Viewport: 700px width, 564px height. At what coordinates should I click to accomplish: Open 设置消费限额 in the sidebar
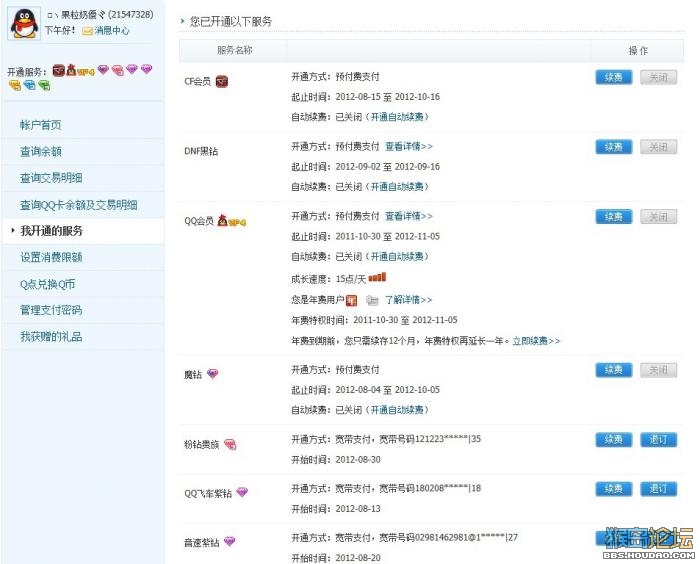coord(51,257)
